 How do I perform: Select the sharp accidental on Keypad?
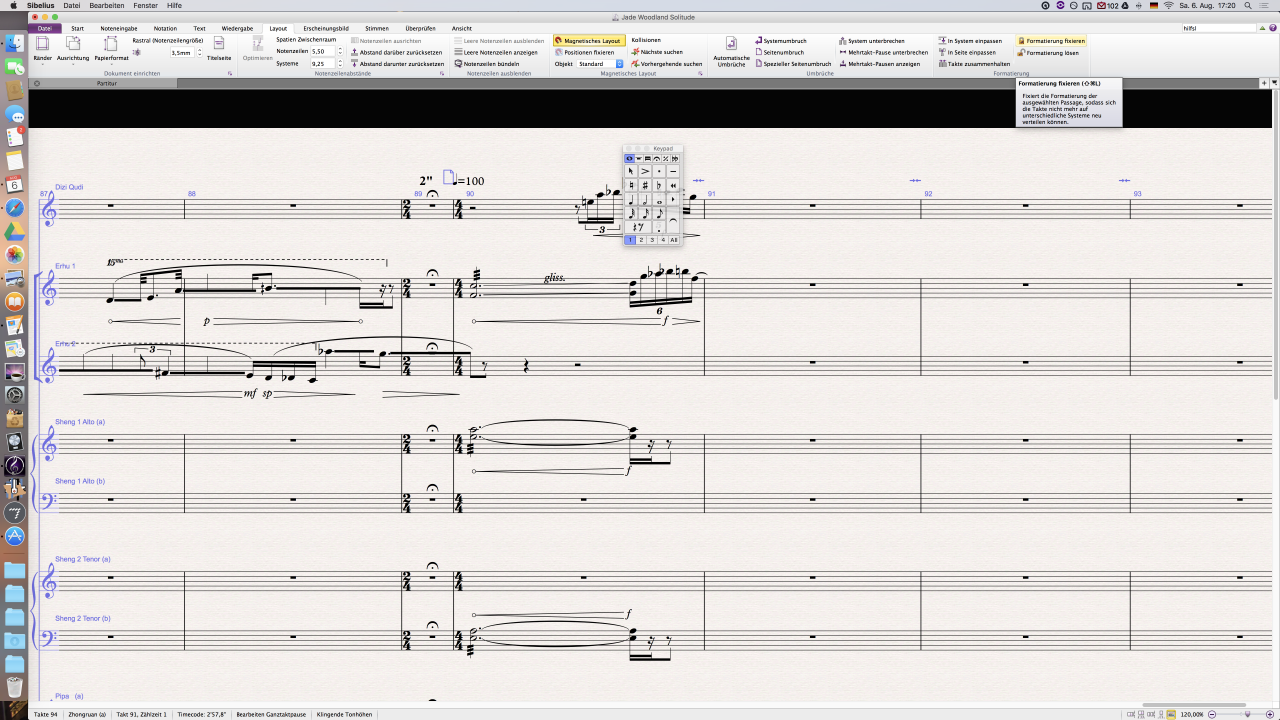(645, 185)
